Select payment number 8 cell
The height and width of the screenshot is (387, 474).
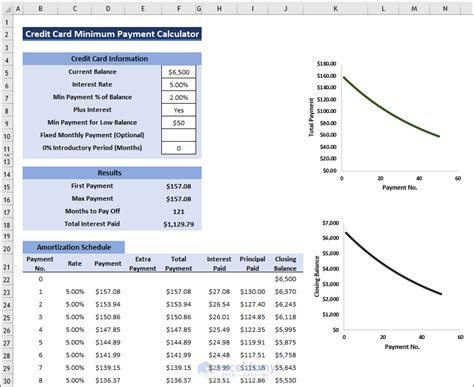click(40, 380)
